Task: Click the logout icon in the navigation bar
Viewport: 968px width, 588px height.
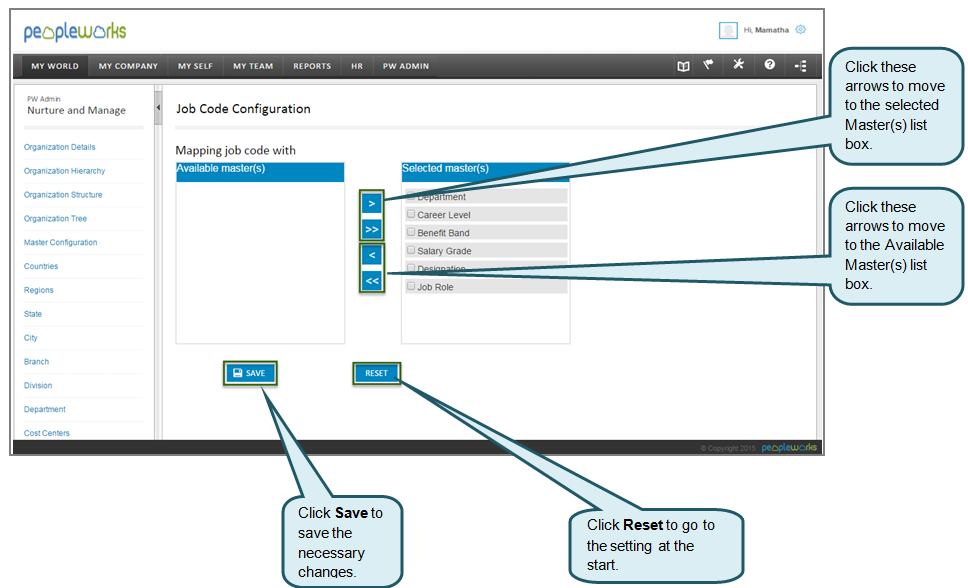Action: (801, 66)
